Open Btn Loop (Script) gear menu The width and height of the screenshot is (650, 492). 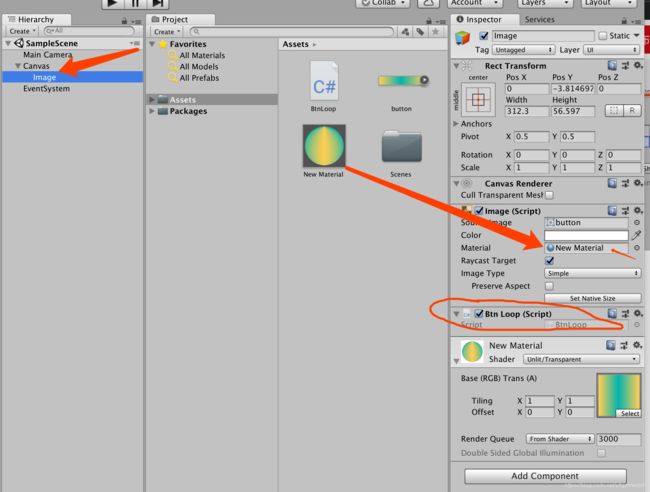tap(638, 313)
